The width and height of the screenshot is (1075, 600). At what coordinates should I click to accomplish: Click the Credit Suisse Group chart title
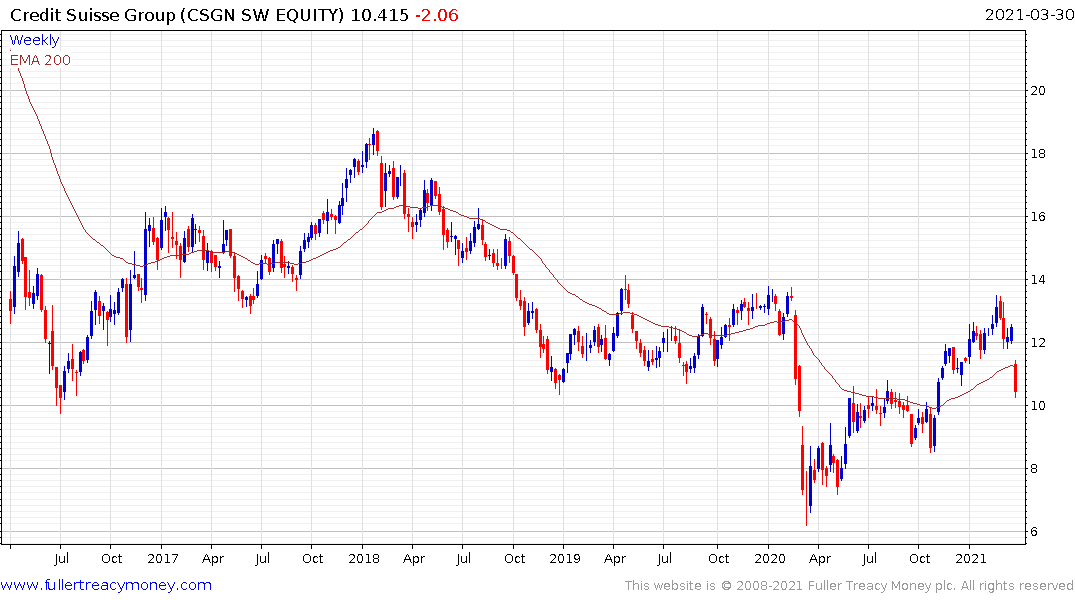[x=176, y=15]
